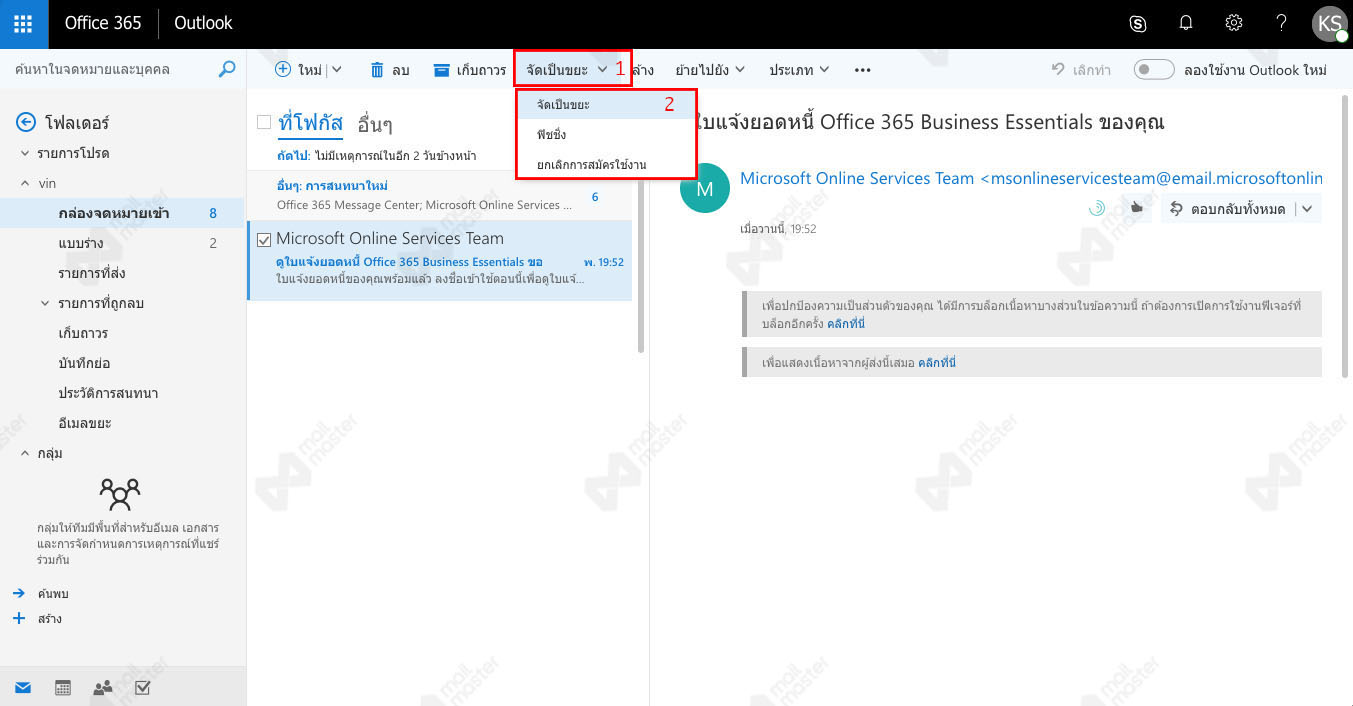Switch to the Tasks module icon
The image size is (1353, 706).
click(142, 687)
